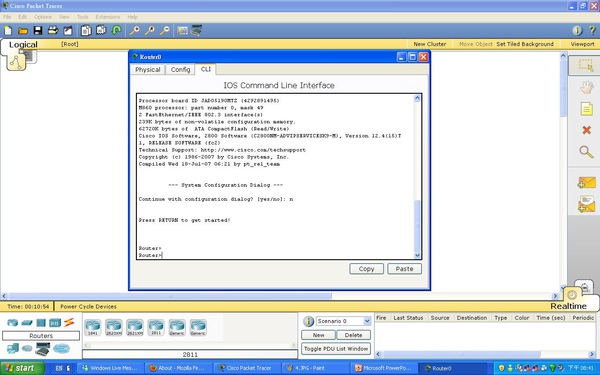Click the Paste button in CLI

pos(404,269)
